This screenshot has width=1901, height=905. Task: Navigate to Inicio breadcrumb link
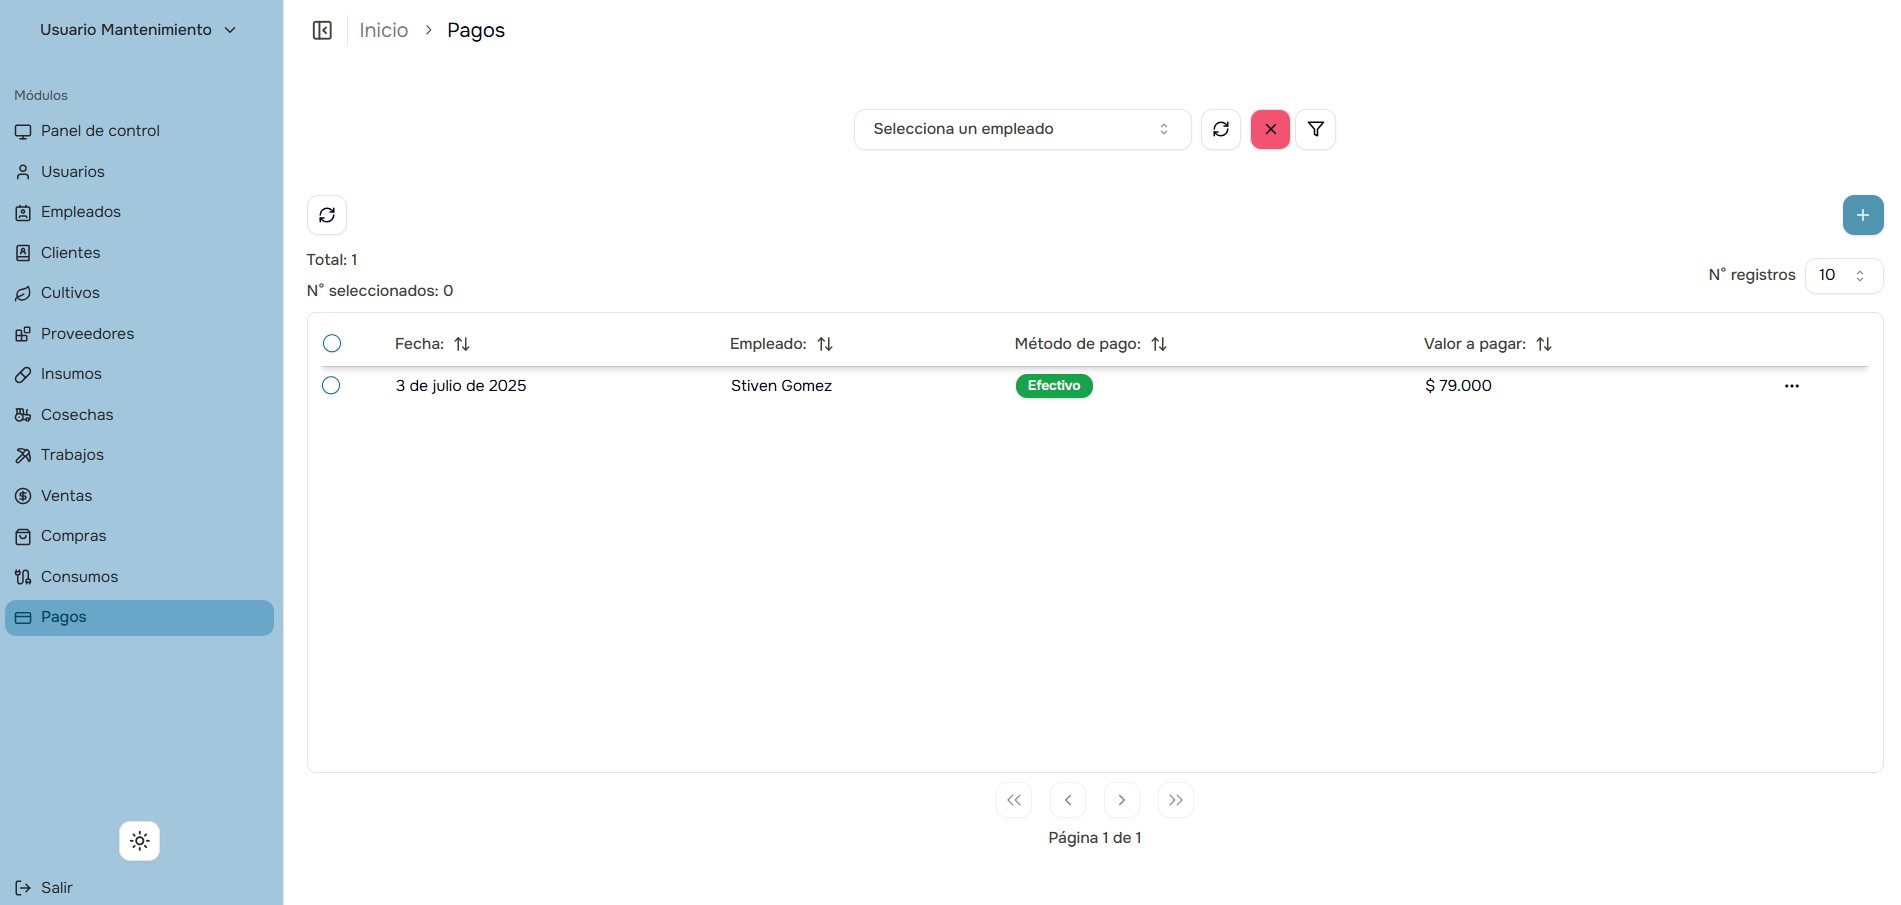coord(384,30)
